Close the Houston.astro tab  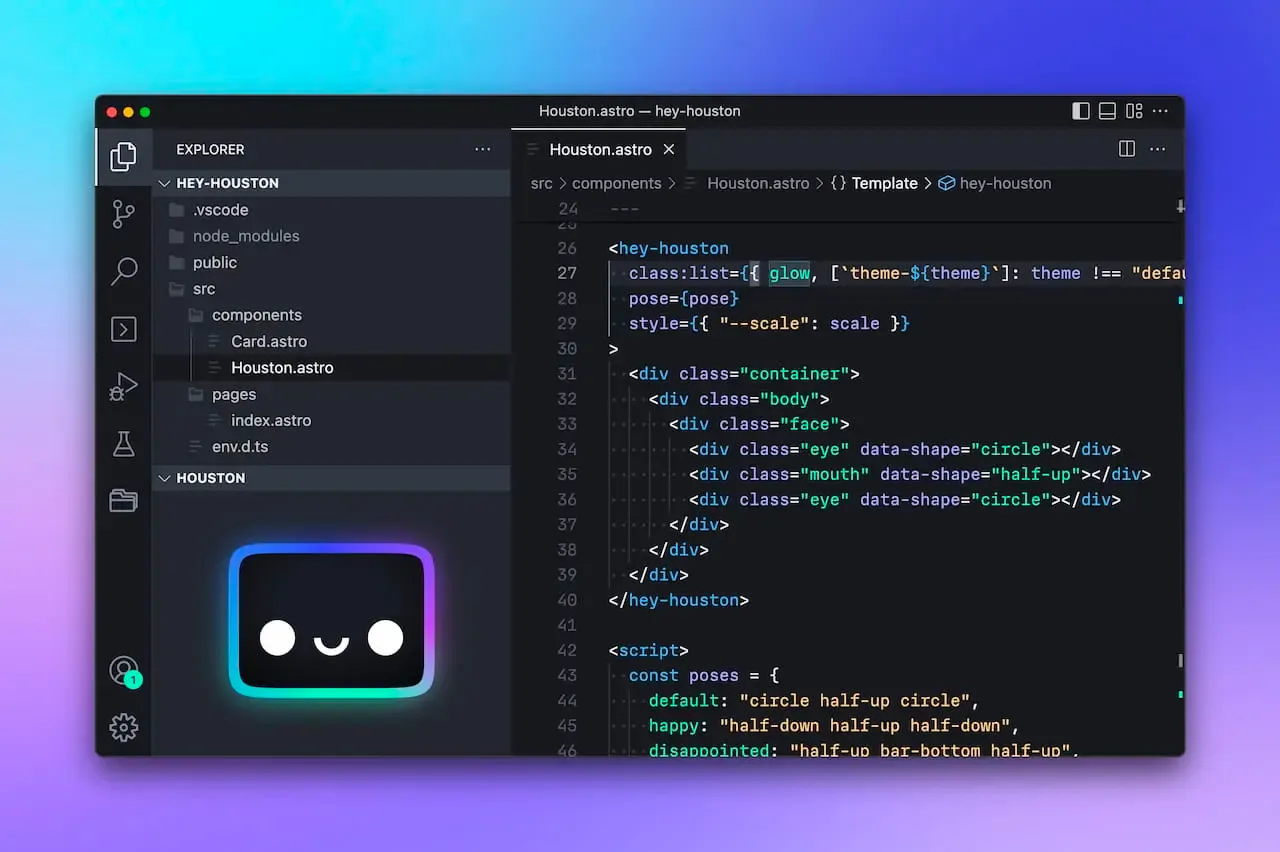pyautogui.click(x=669, y=149)
